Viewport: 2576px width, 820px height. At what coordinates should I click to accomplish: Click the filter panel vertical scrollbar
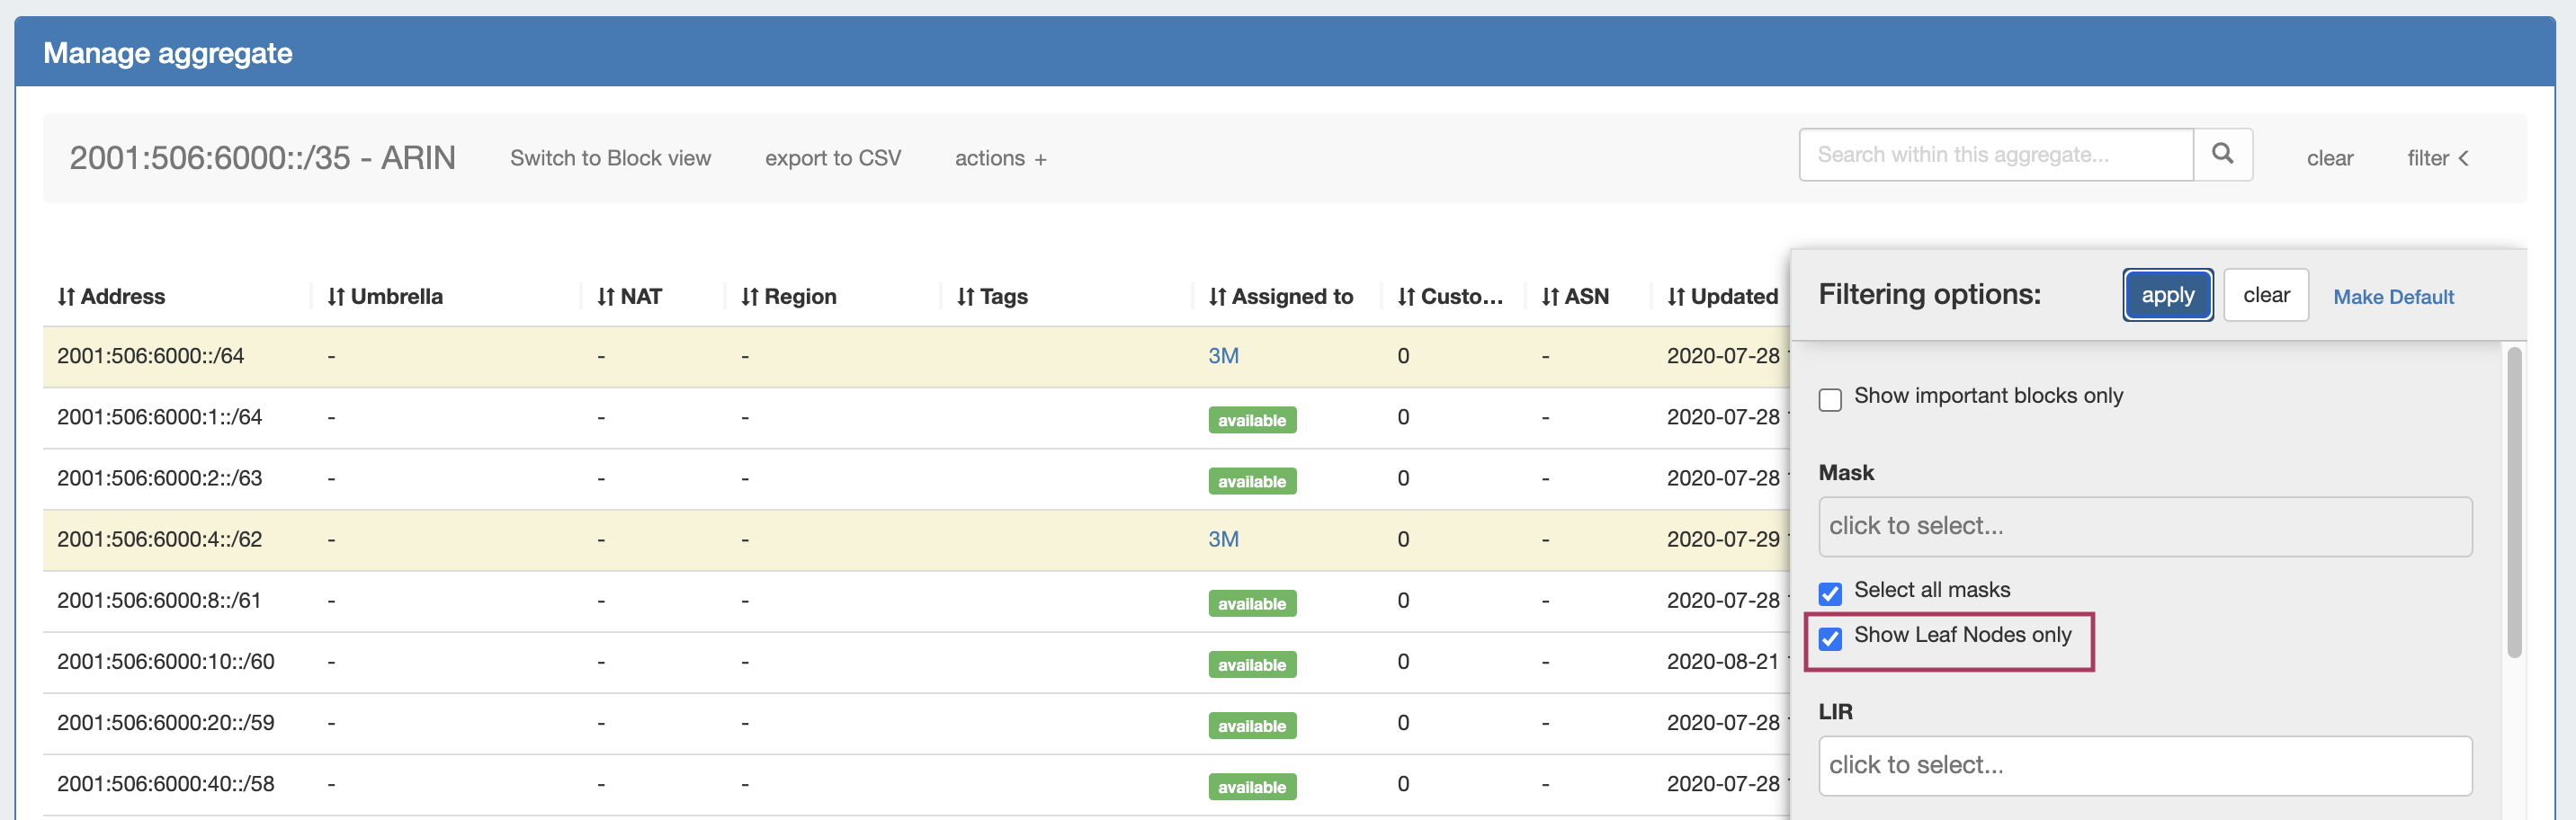2513,502
